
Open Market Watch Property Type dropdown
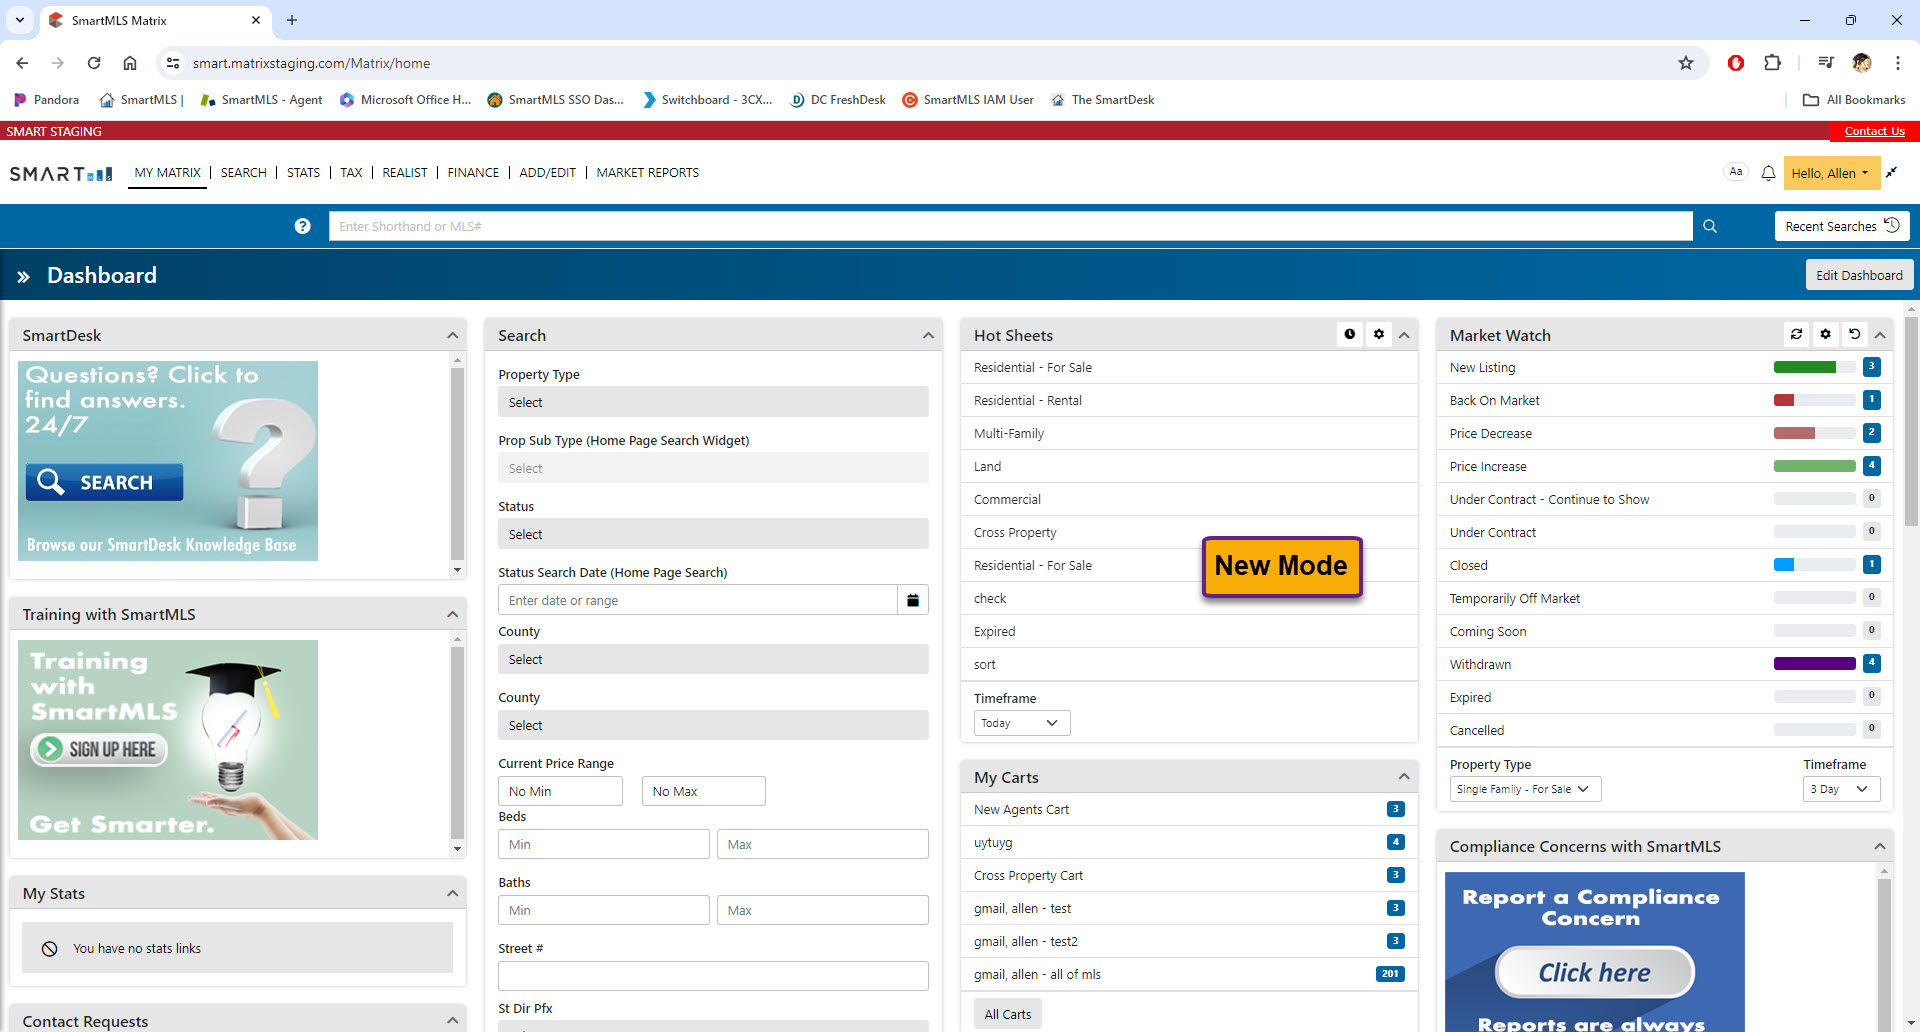tap(1525, 789)
